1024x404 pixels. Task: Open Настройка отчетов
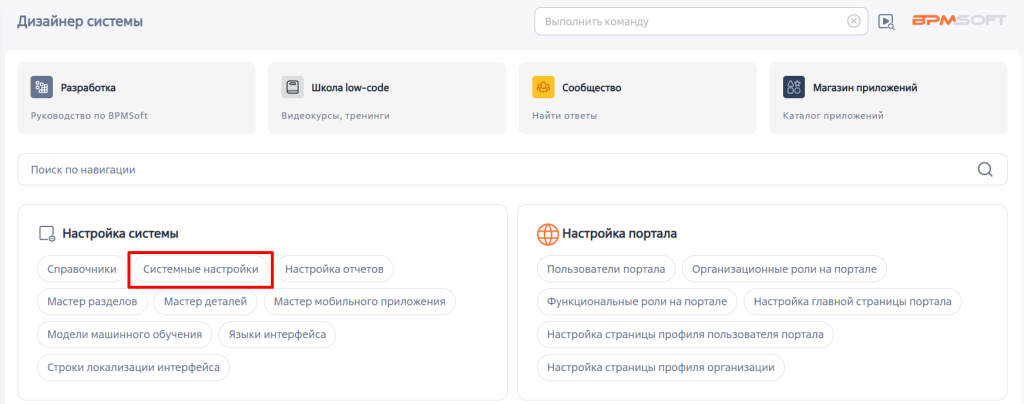(x=334, y=269)
